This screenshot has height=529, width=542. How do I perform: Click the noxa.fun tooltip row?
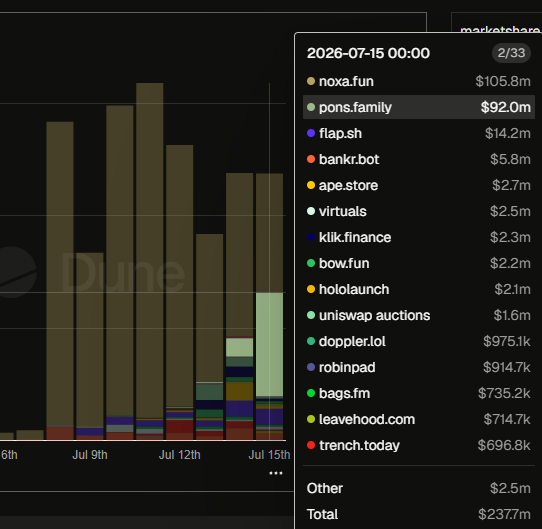click(419, 81)
